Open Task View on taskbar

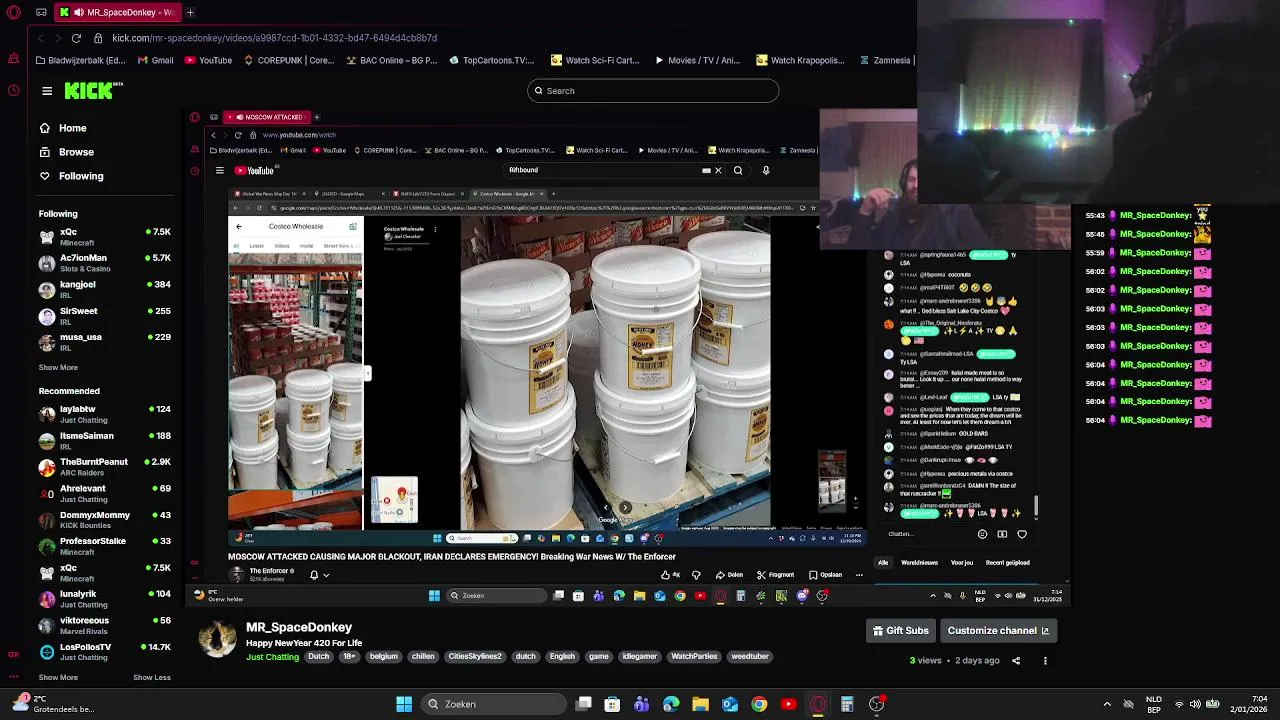pyautogui.click(x=584, y=704)
